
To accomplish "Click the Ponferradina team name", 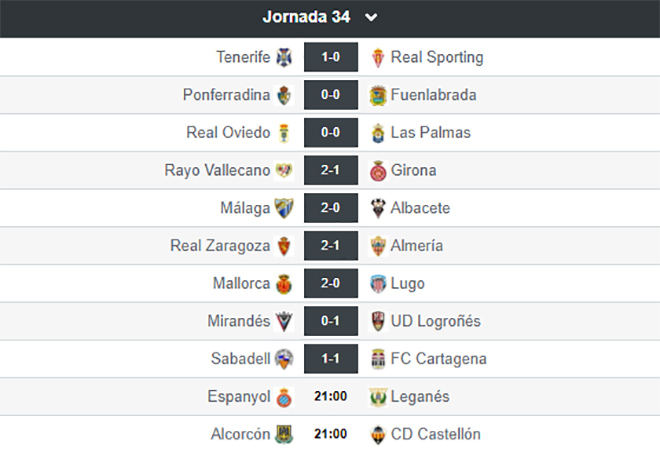I will [x=226, y=95].
